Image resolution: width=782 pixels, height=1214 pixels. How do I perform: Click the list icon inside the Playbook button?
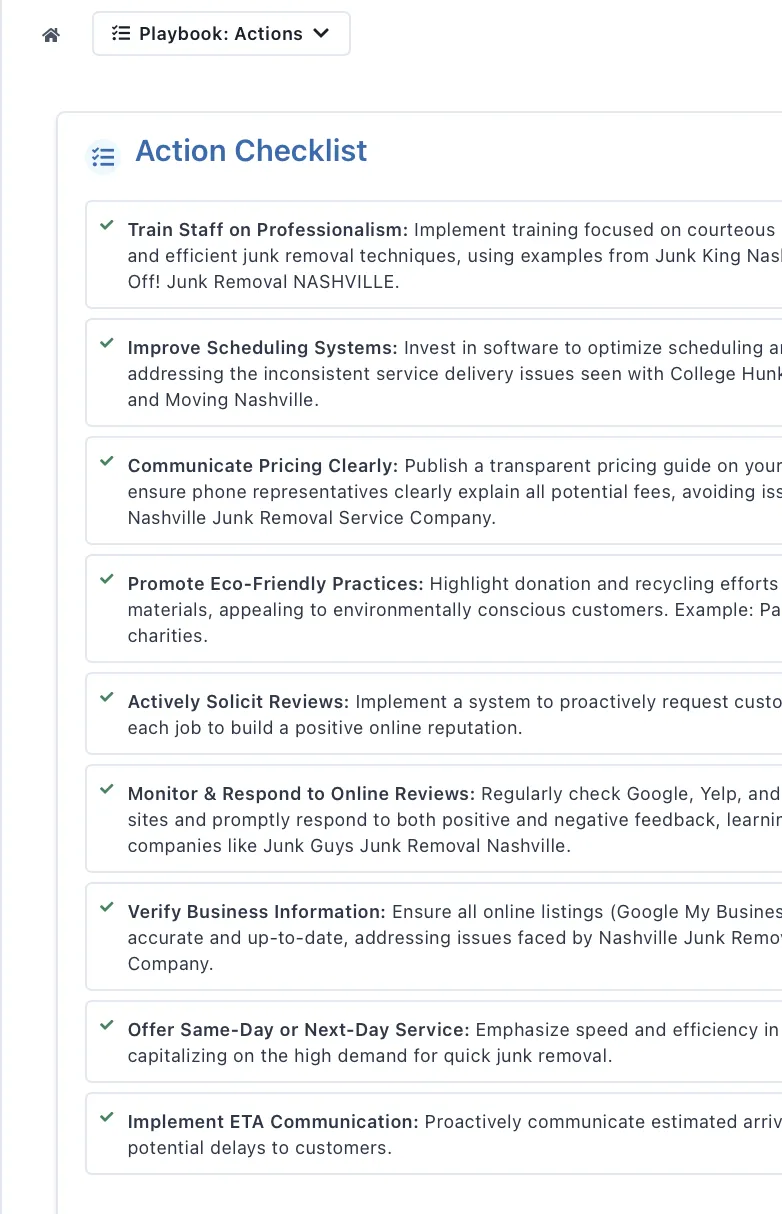point(121,34)
